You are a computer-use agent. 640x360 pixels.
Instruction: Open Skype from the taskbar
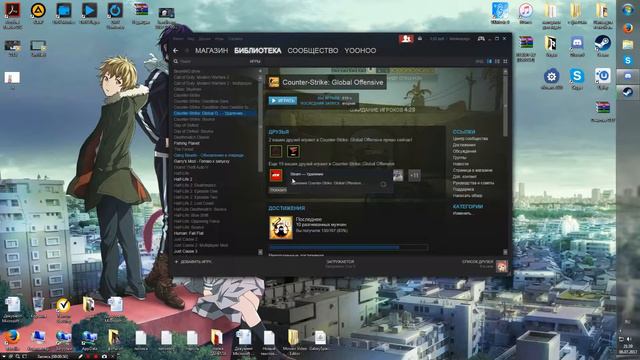click(x=628, y=60)
